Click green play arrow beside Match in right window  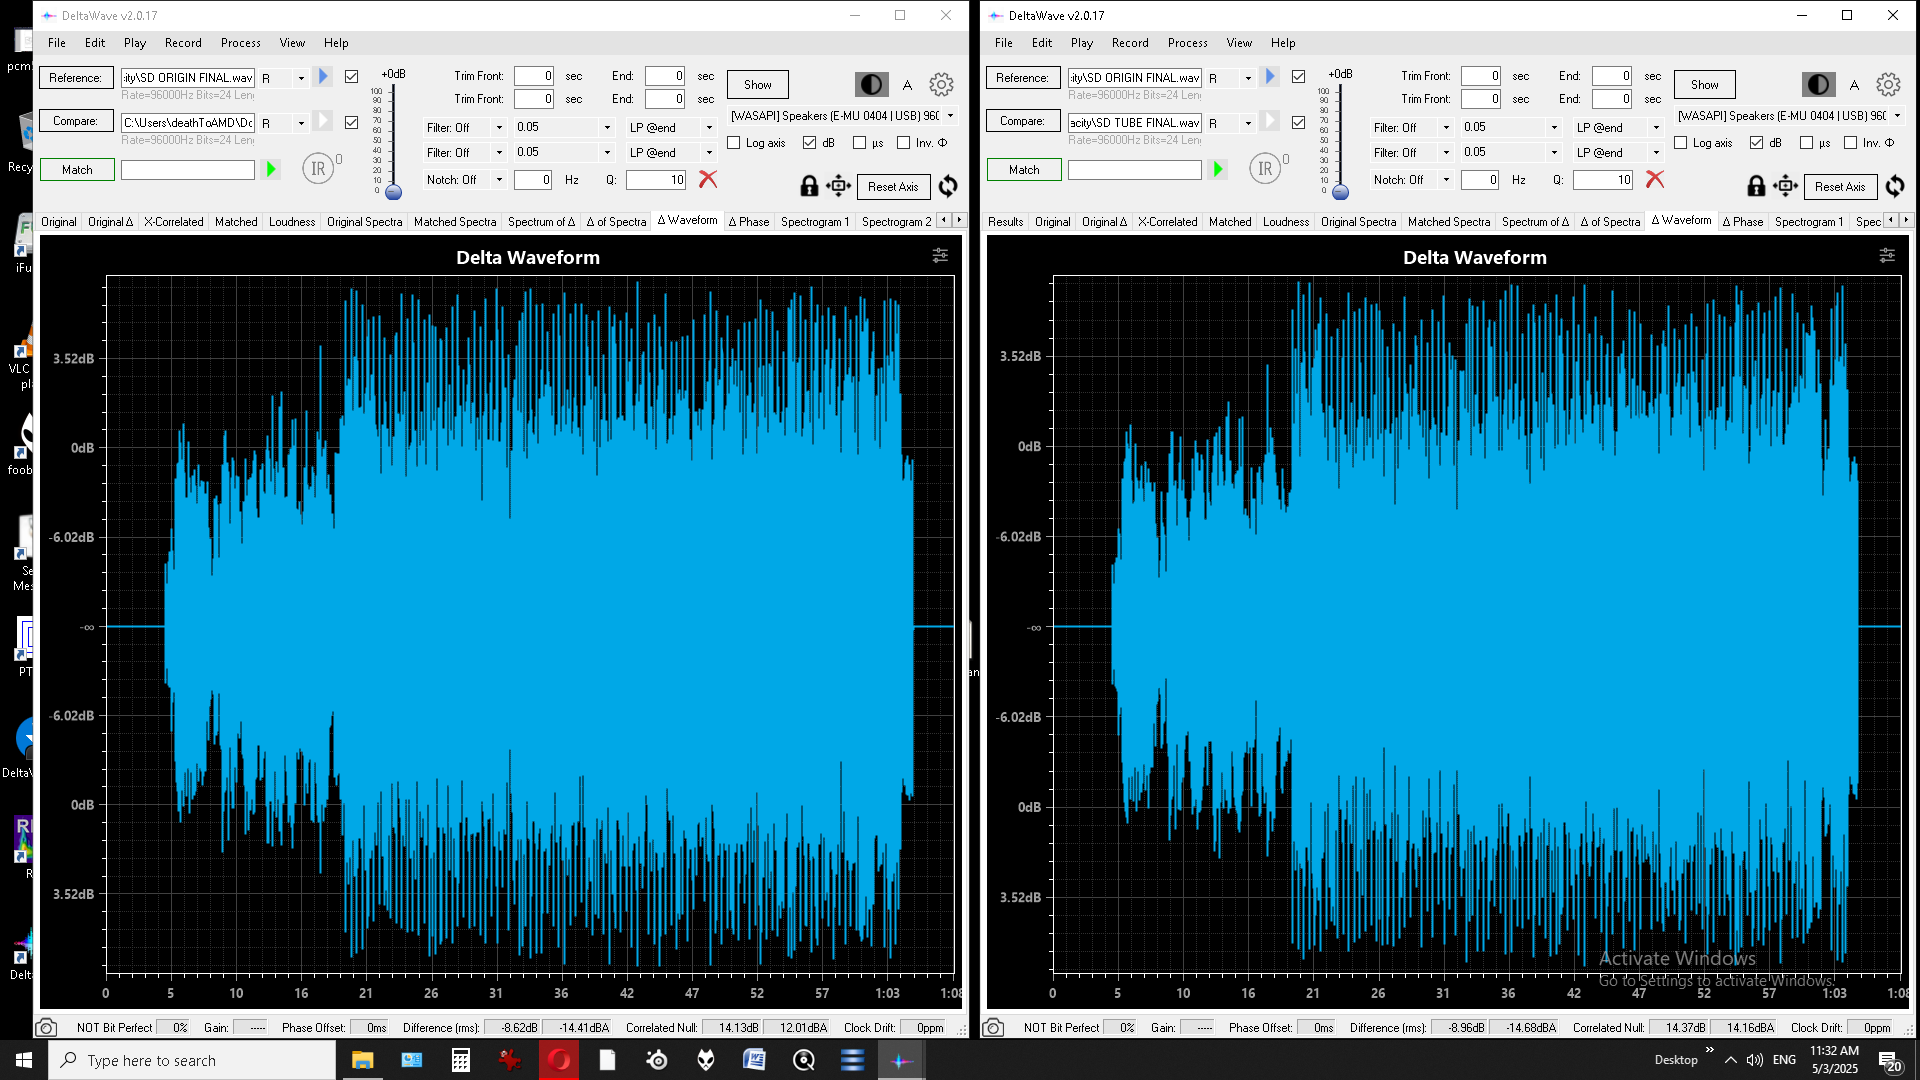click(1217, 170)
